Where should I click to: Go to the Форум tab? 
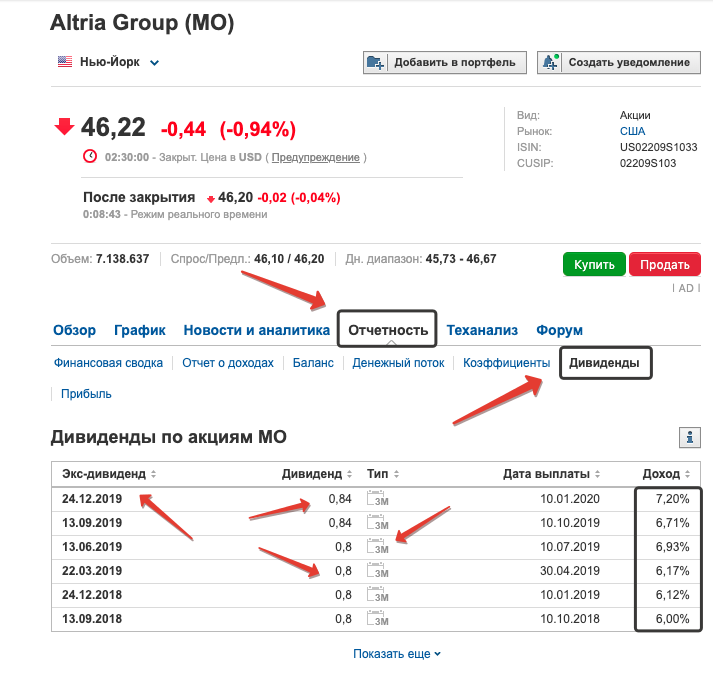click(559, 330)
